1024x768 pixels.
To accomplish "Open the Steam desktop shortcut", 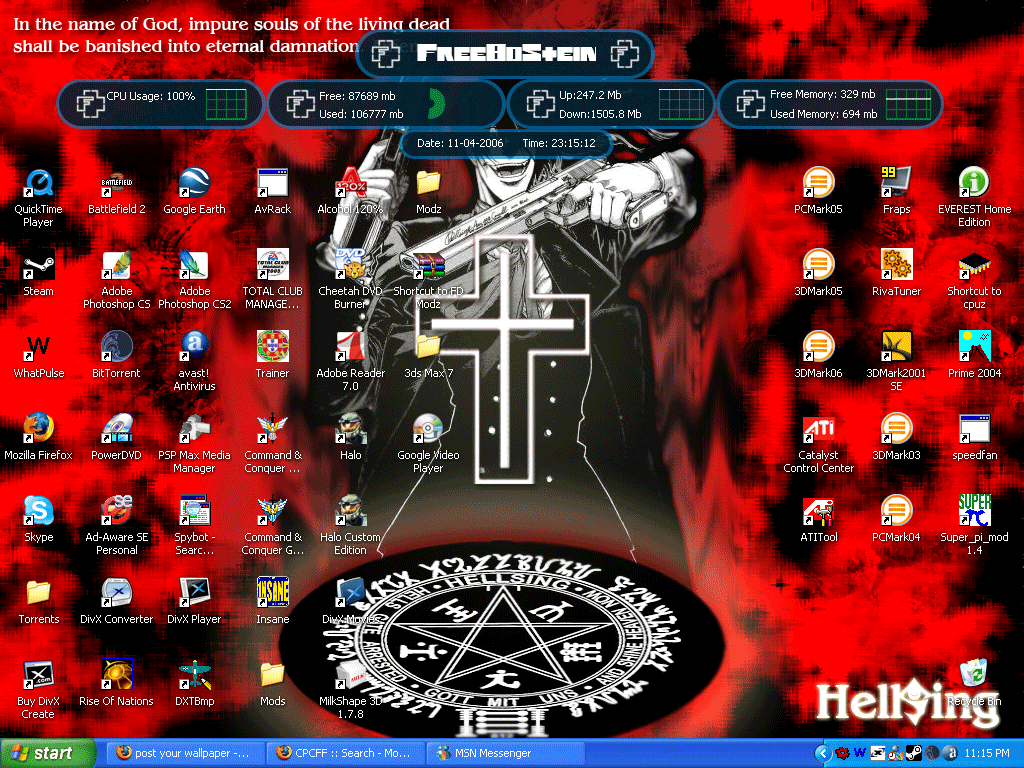I will 38,266.
